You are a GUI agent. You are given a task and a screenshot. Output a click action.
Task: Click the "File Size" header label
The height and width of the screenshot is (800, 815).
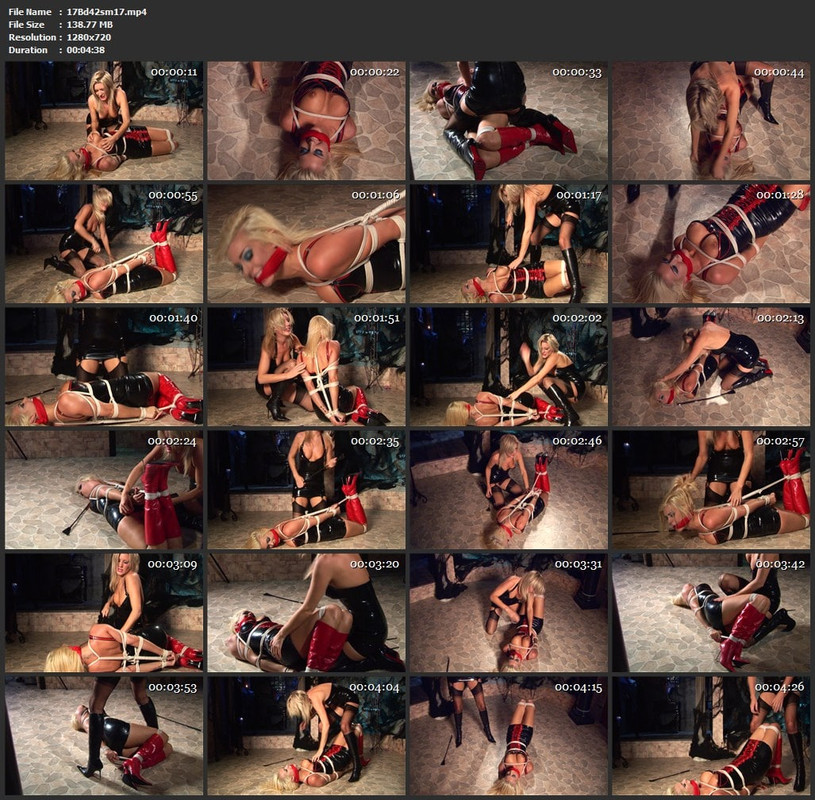(27, 24)
